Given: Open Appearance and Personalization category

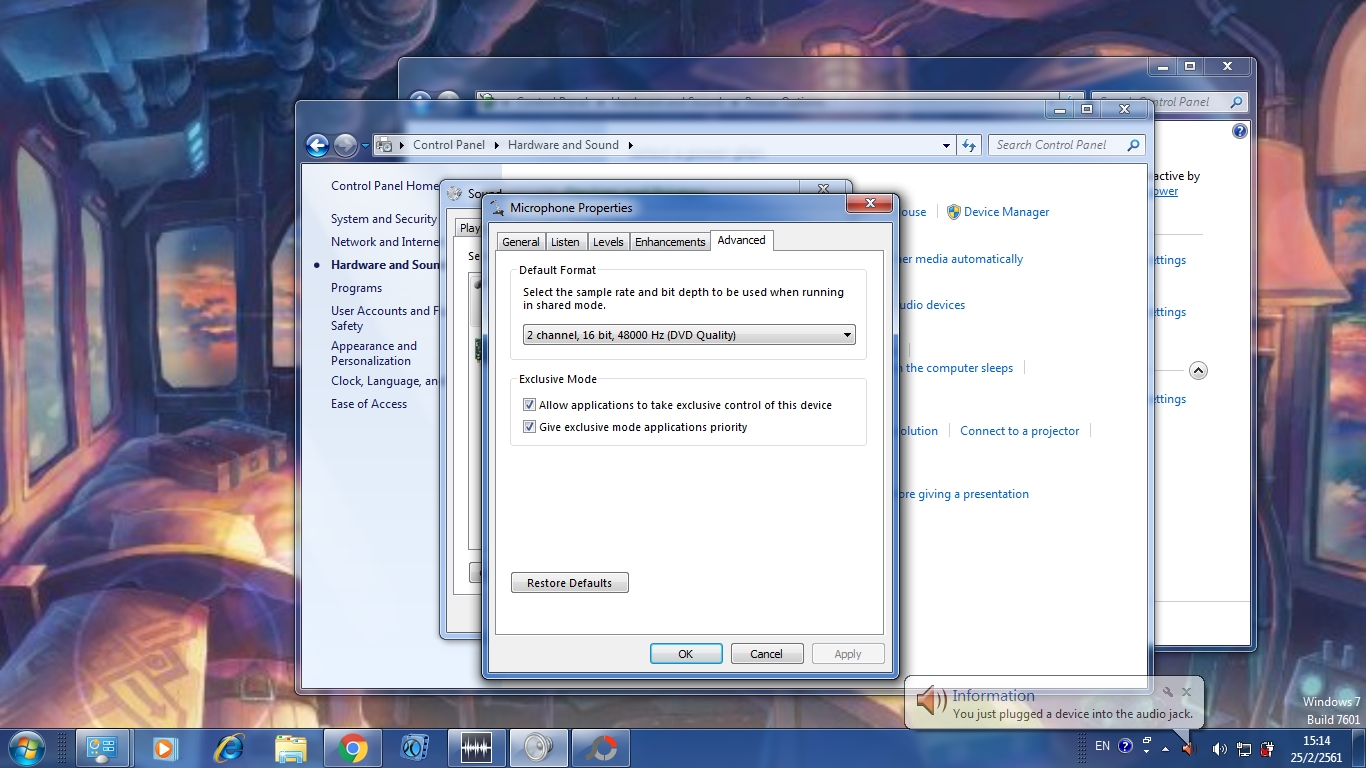Looking at the screenshot, I should (x=374, y=353).
